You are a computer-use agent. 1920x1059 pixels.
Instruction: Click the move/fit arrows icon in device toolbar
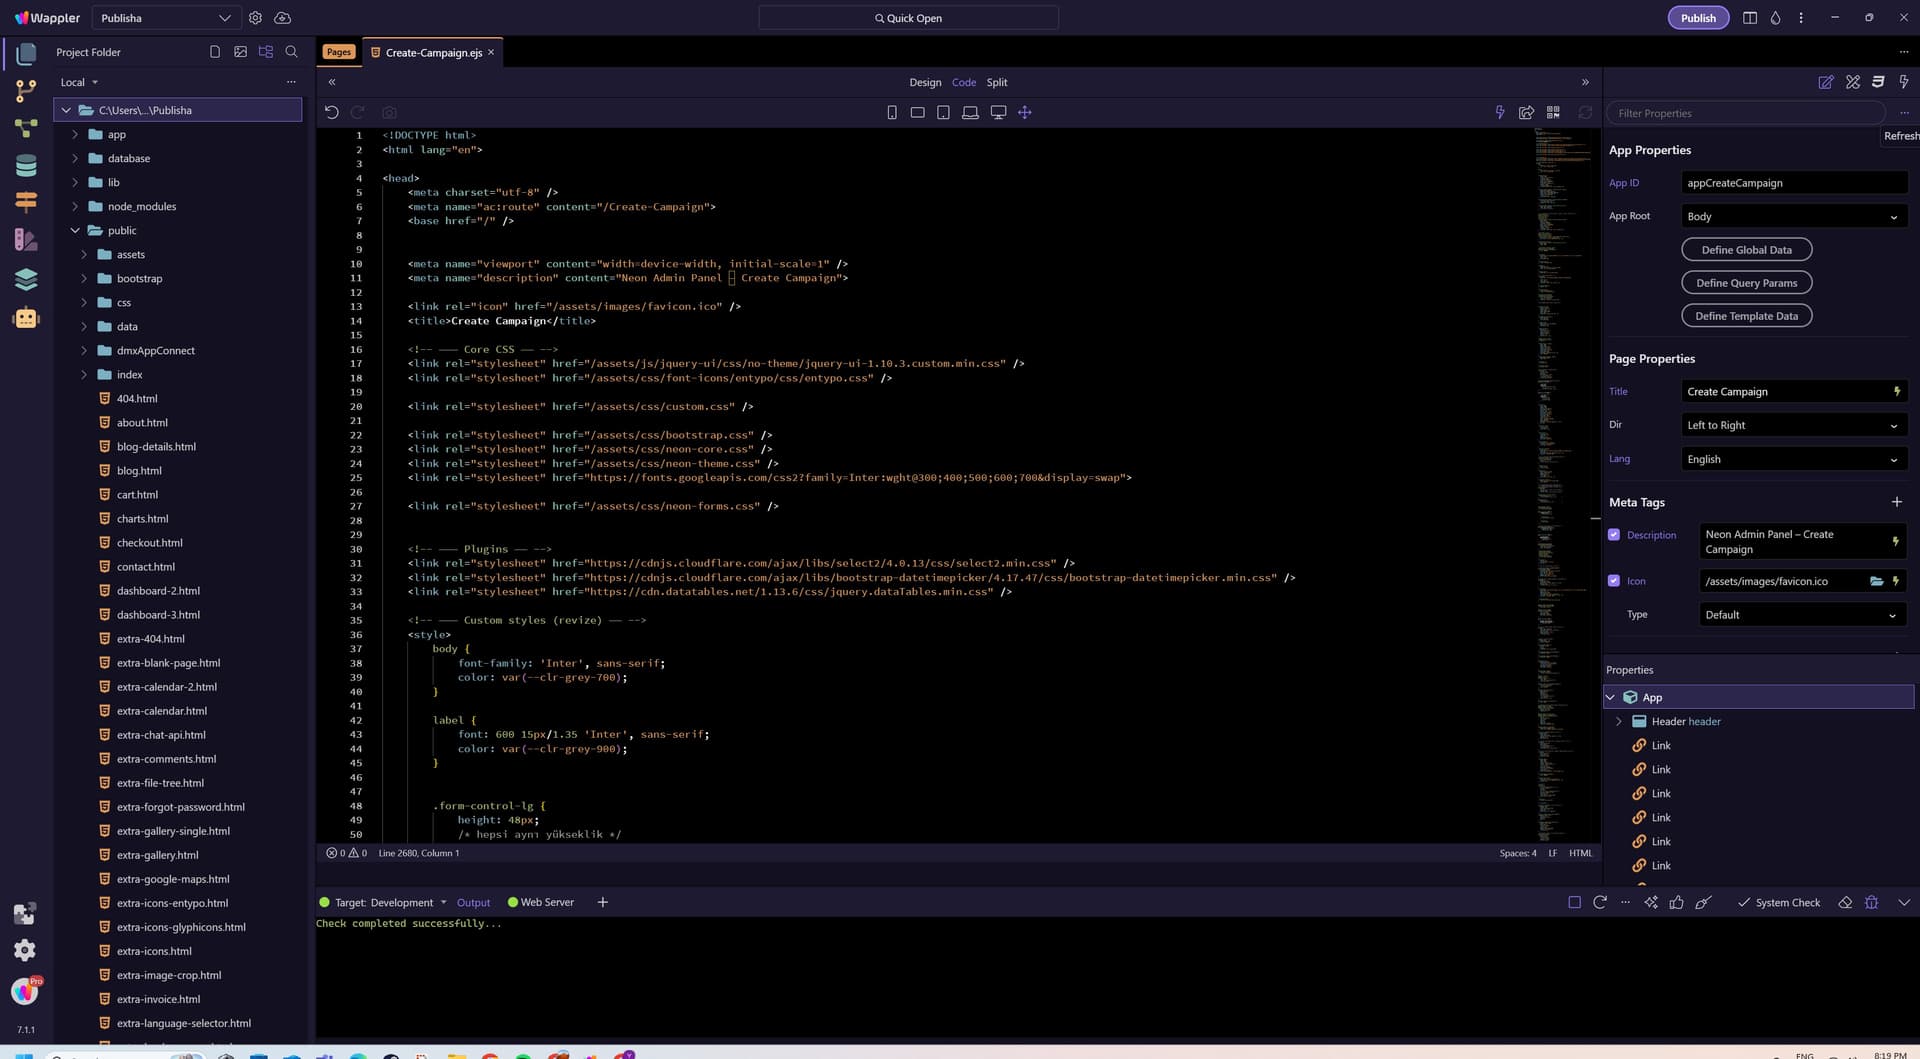point(1025,113)
